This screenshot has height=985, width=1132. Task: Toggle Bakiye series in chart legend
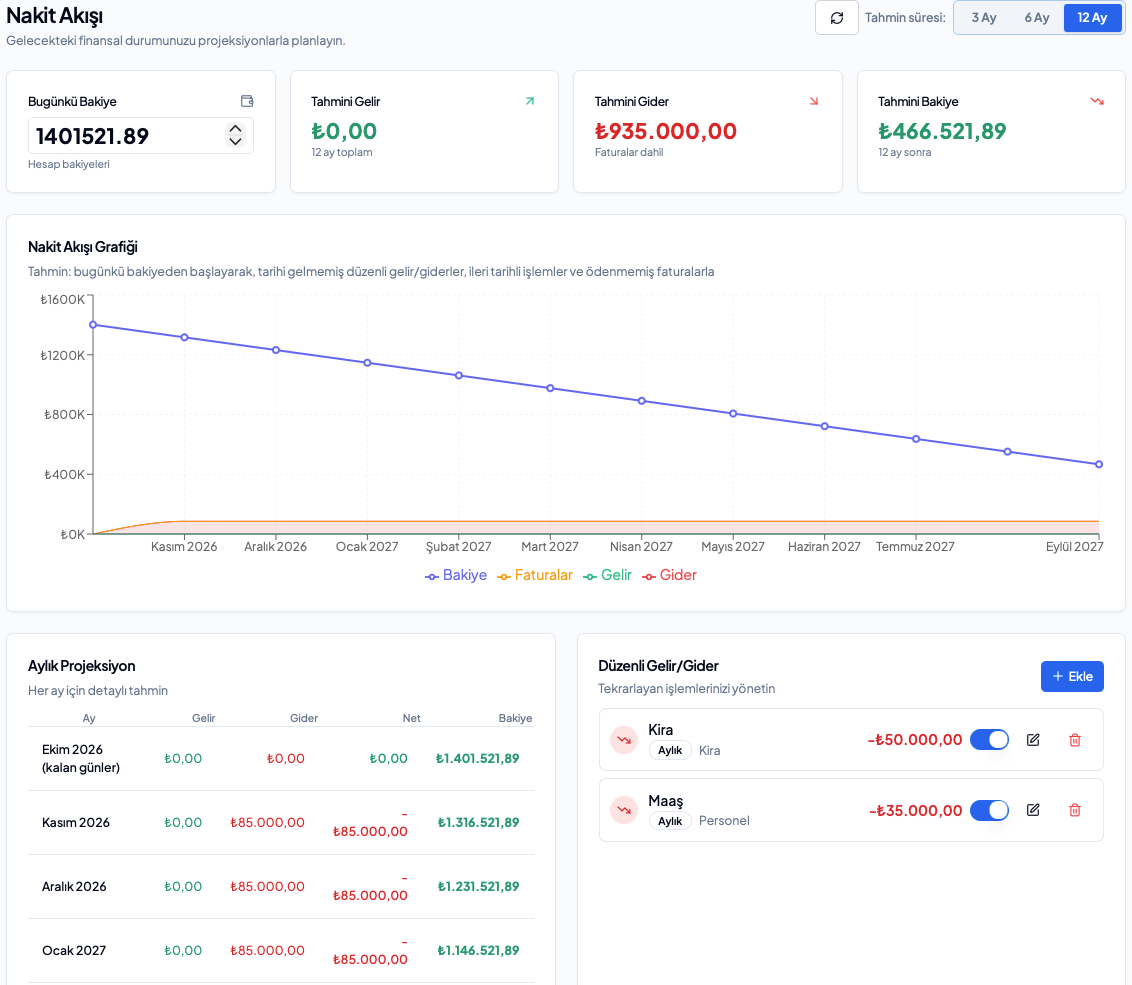click(x=456, y=575)
